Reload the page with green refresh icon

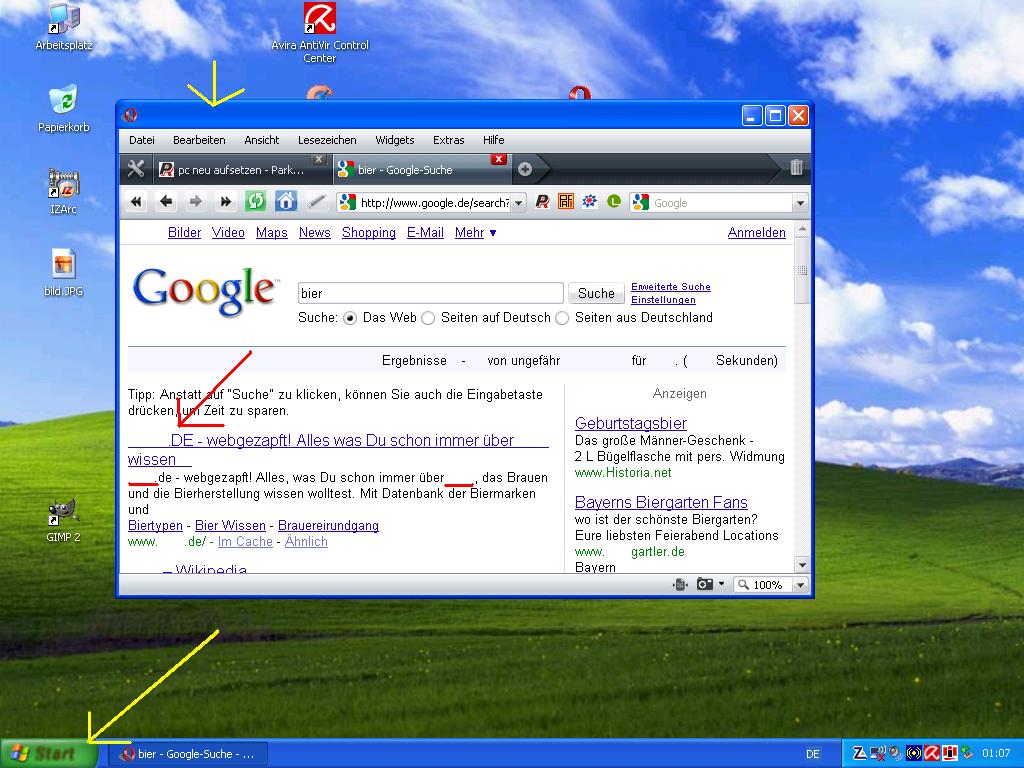click(x=255, y=202)
